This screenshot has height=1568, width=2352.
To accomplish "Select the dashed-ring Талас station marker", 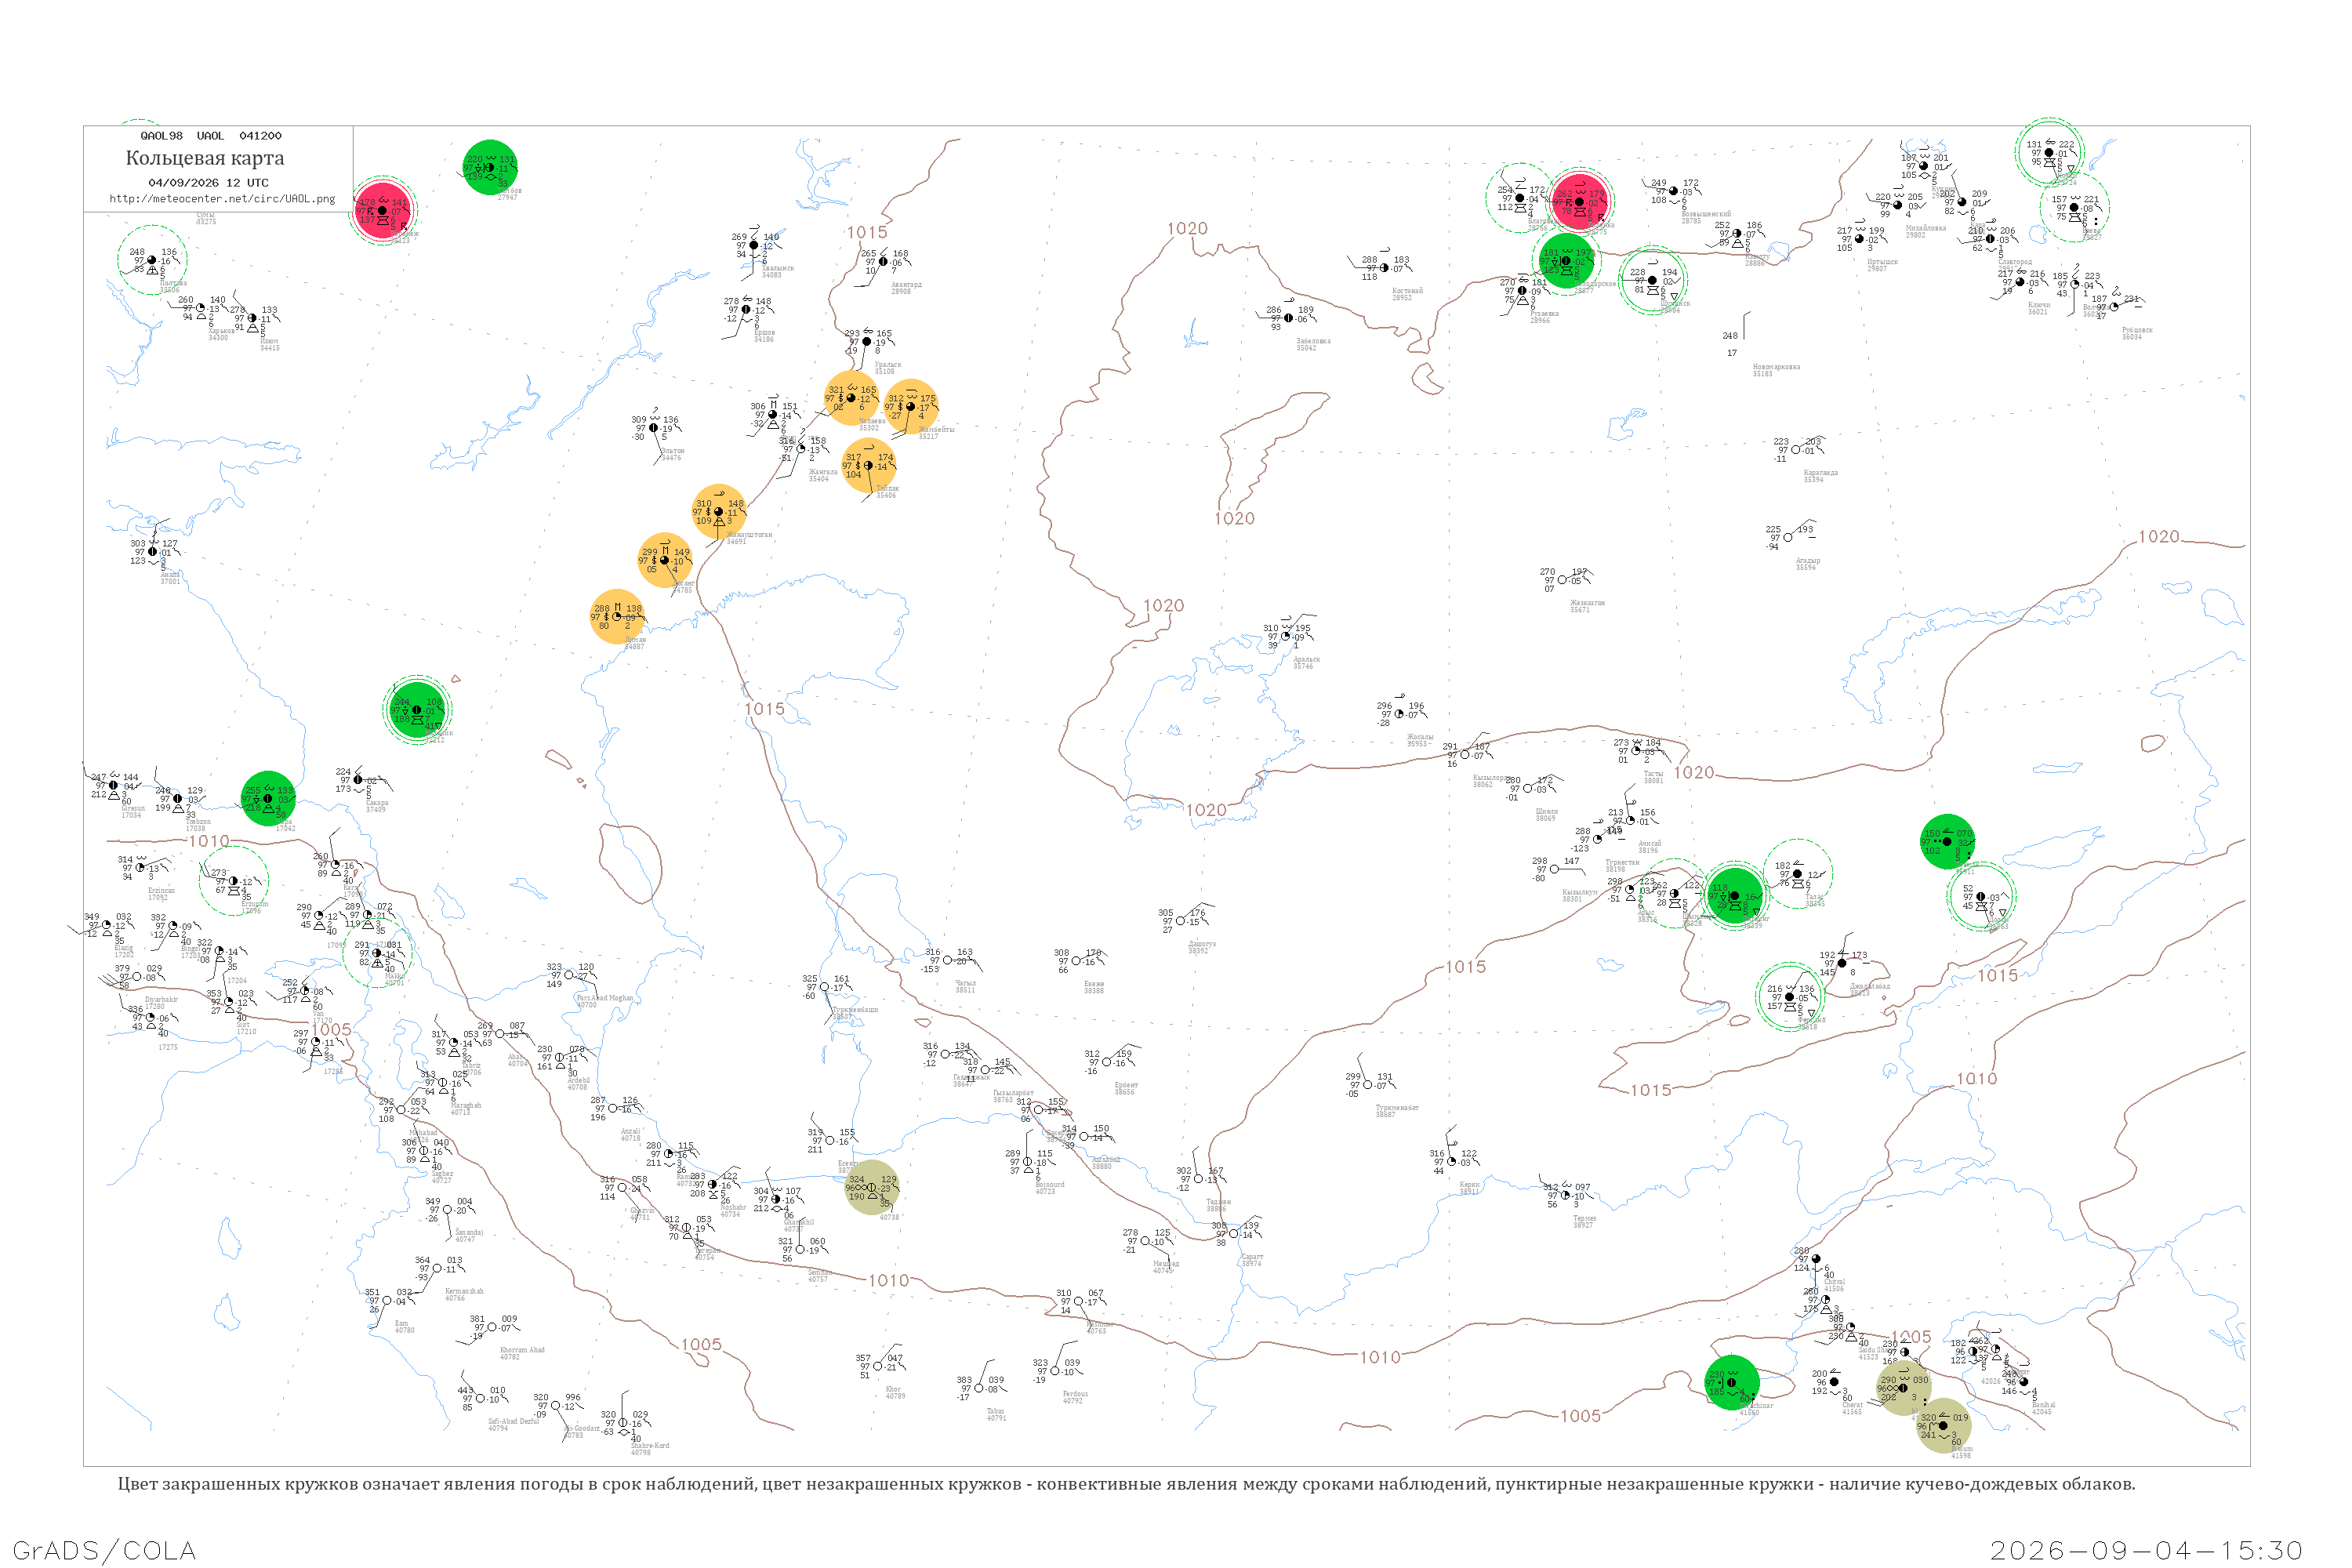I will click(1798, 874).
